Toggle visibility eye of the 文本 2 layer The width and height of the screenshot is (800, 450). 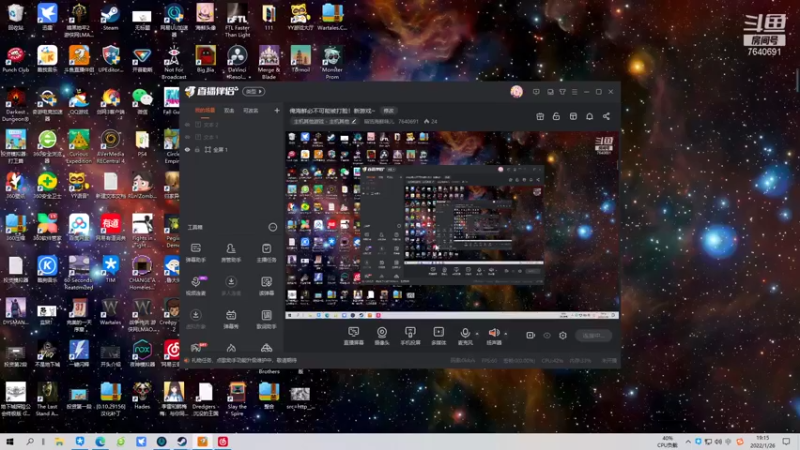[187, 124]
